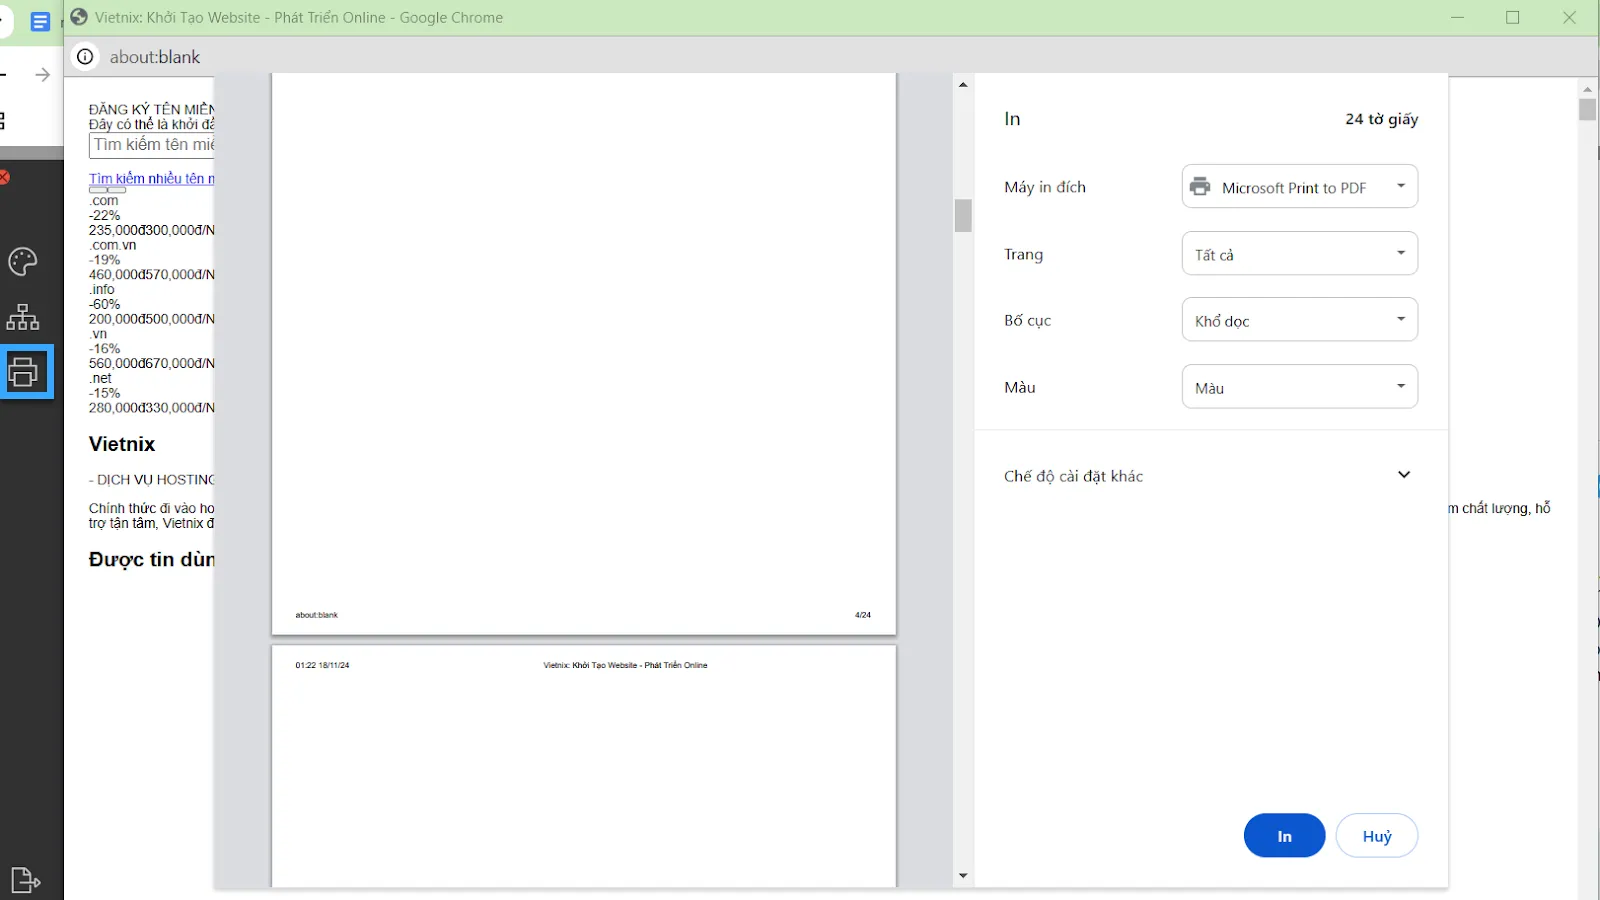Click the preview page dated 01:22 18/11/24
The height and width of the screenshot is (900, 1600).
coord(584,766)
